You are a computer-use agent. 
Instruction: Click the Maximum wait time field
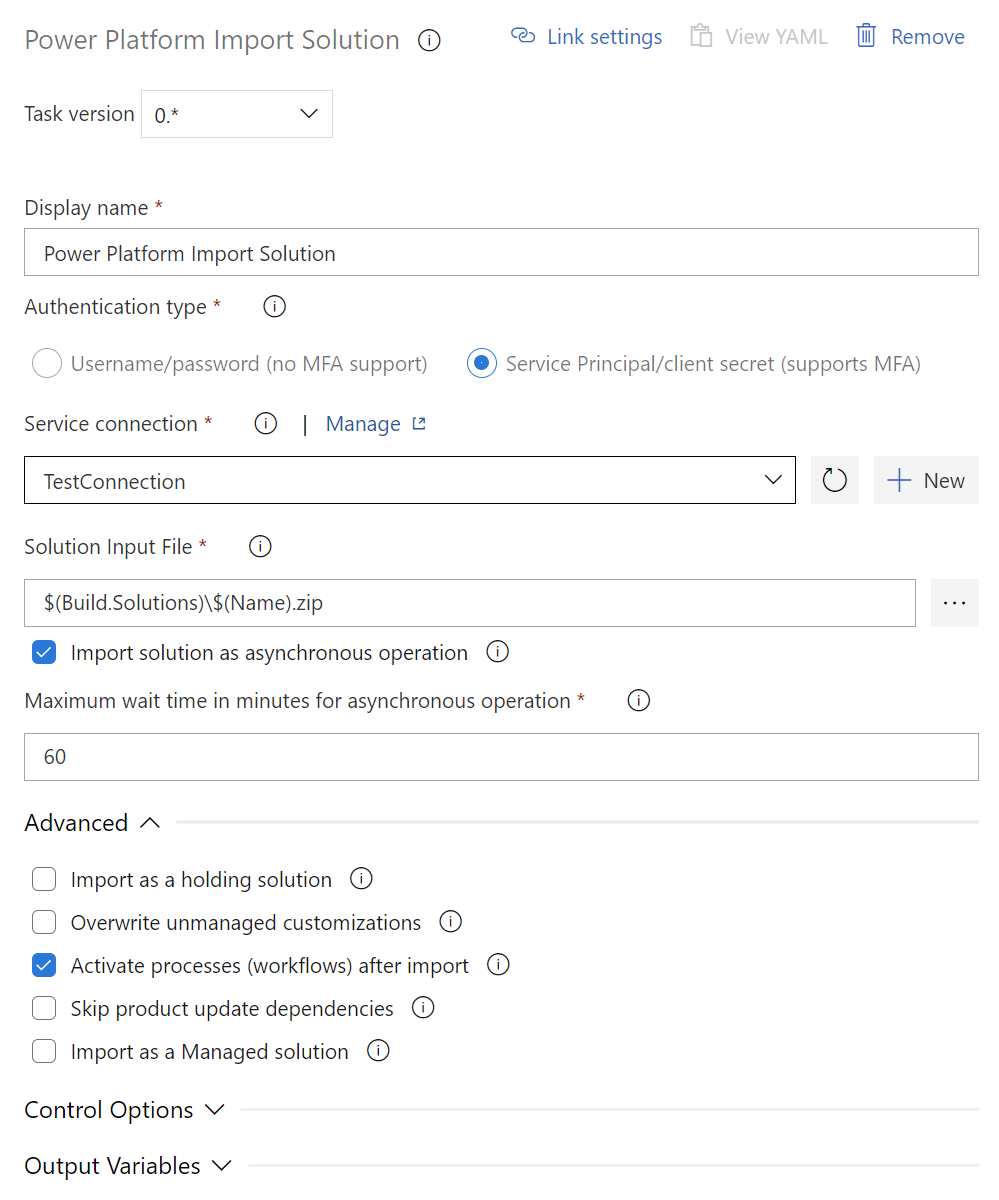pos(501,757)
